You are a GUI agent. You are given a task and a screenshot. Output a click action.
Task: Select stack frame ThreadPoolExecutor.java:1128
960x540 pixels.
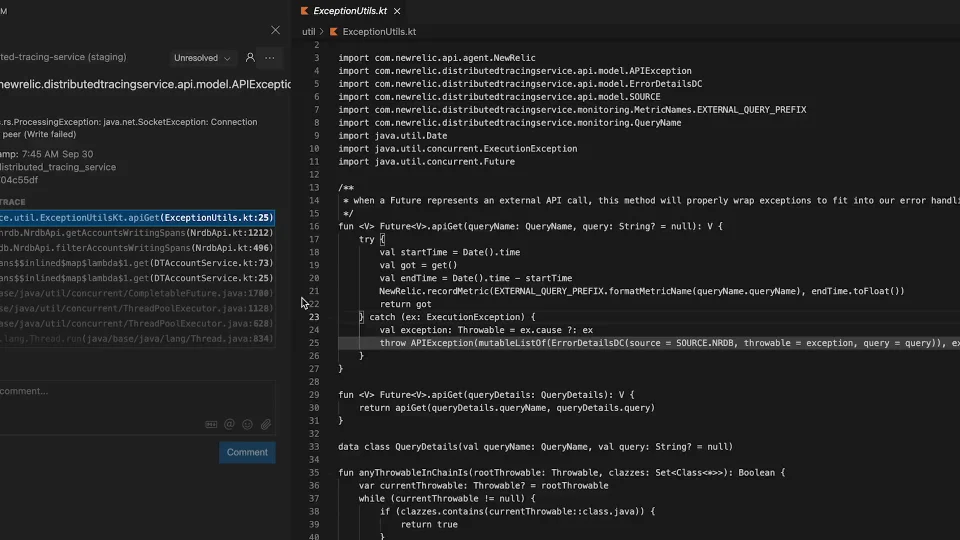(x=137, y=308)
